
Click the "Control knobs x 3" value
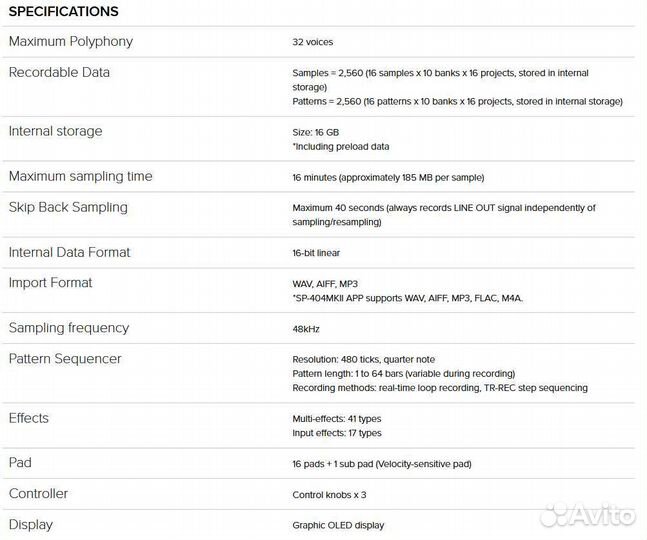click(x=330, y=494)
